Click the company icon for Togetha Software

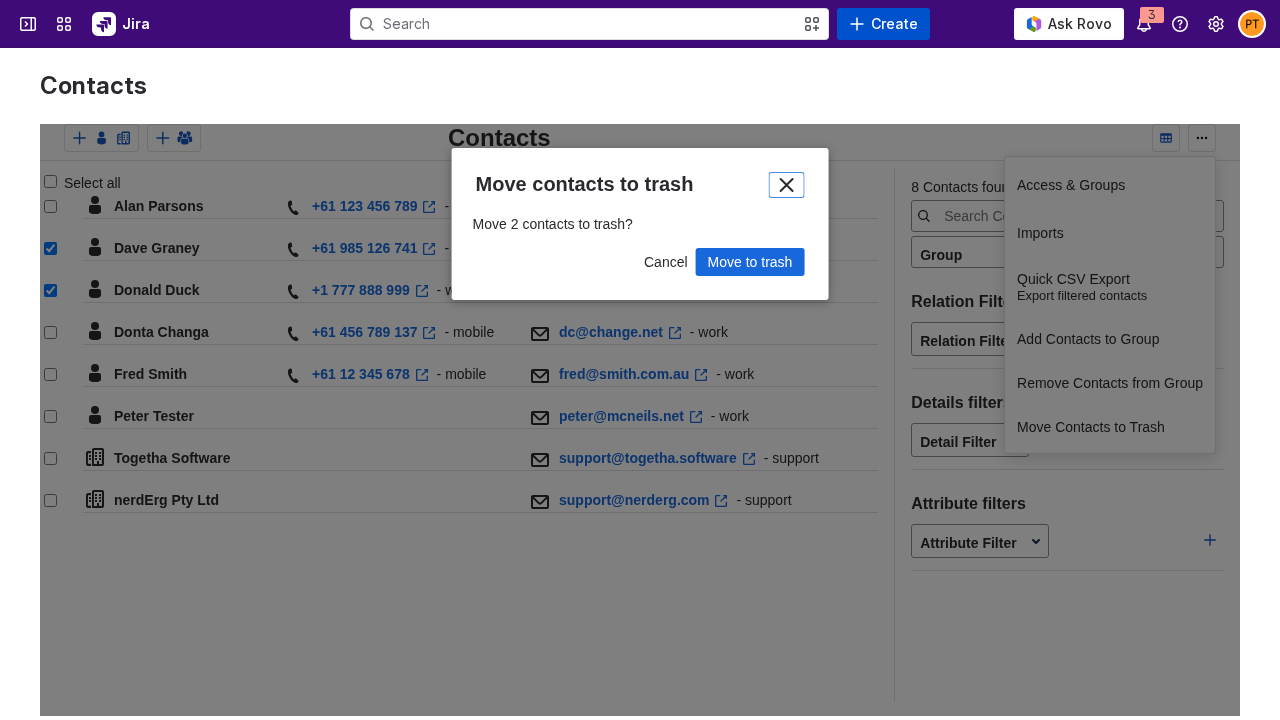(x=95, y=457)
